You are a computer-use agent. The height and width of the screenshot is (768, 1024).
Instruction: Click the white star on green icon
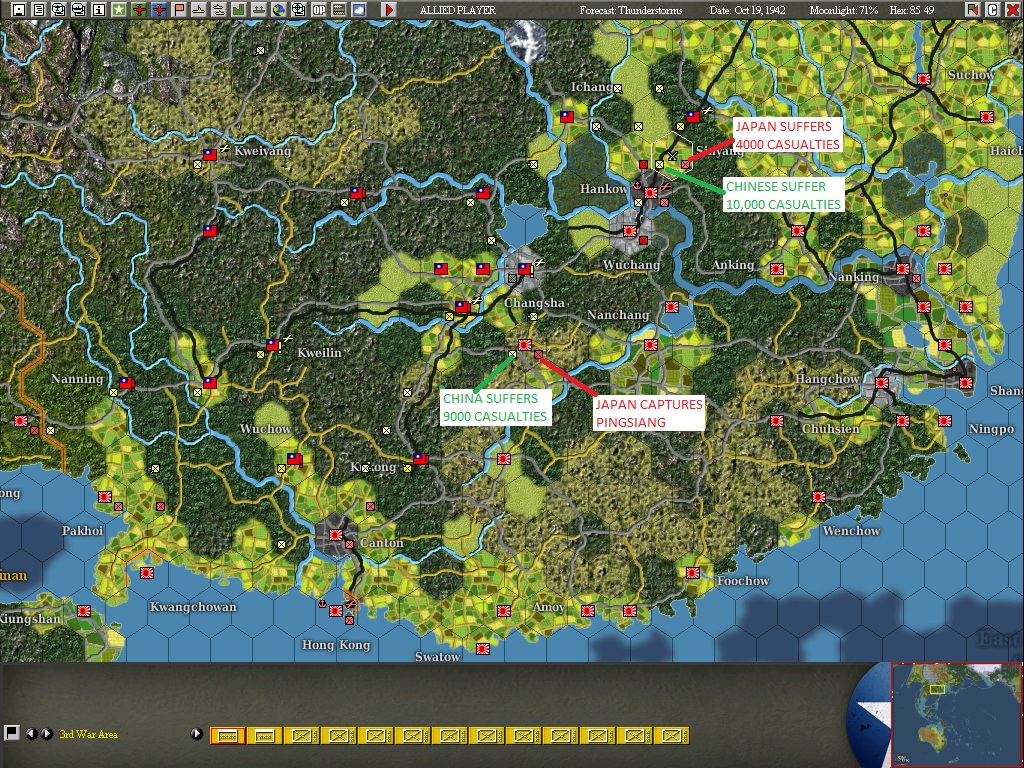click(x=119, y=10)
